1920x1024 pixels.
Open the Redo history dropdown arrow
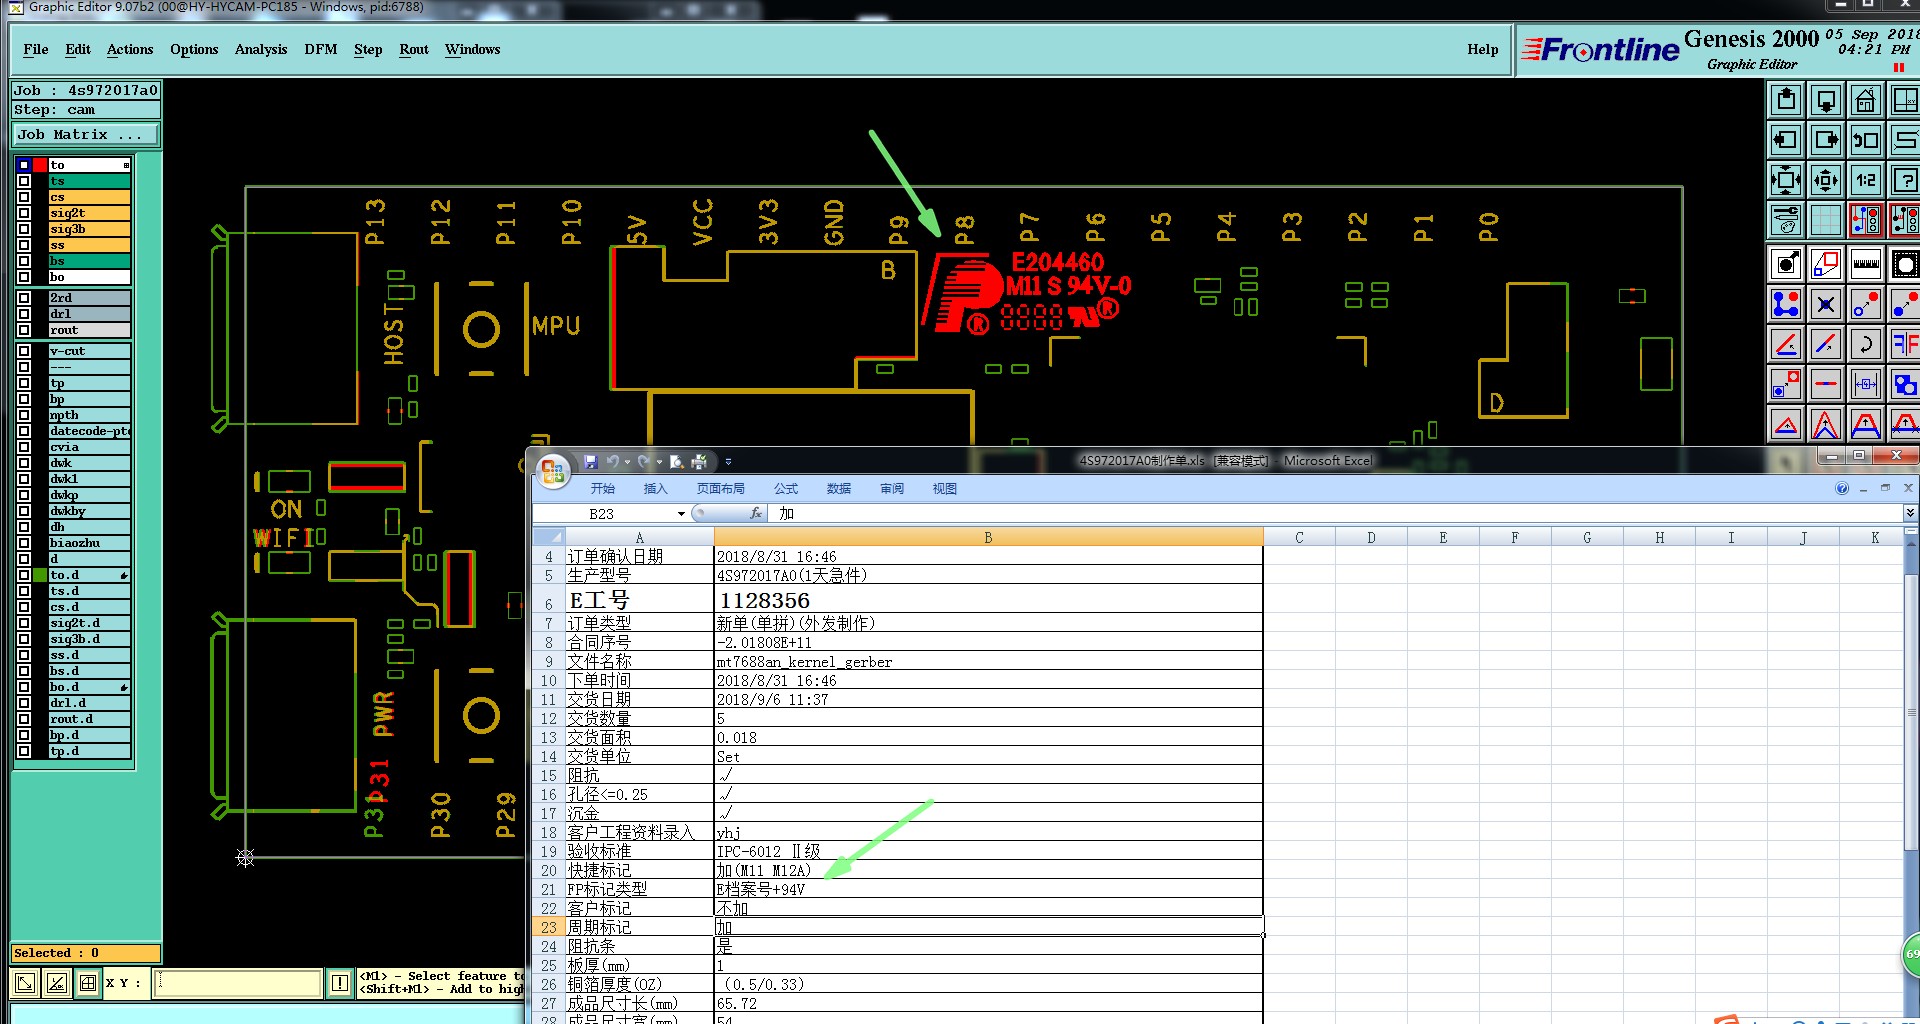pos(659,462)
